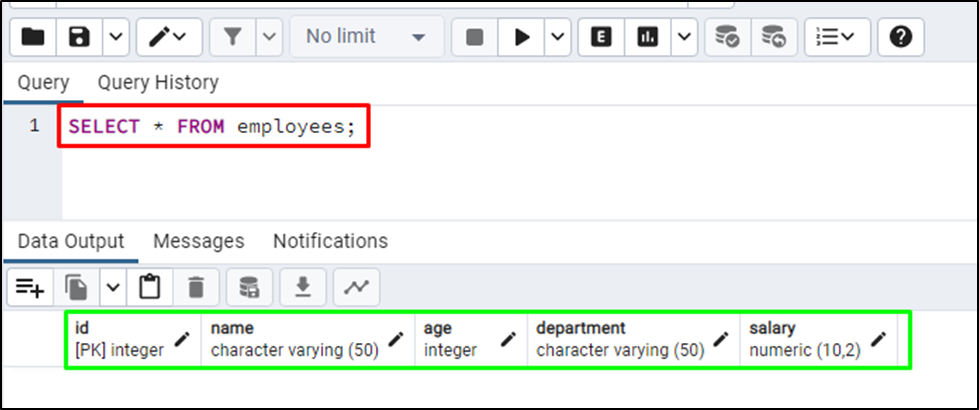This screenshot has height=410, width=979.
Task: Open the Notifications tab
Action: [x=330, y=241]
